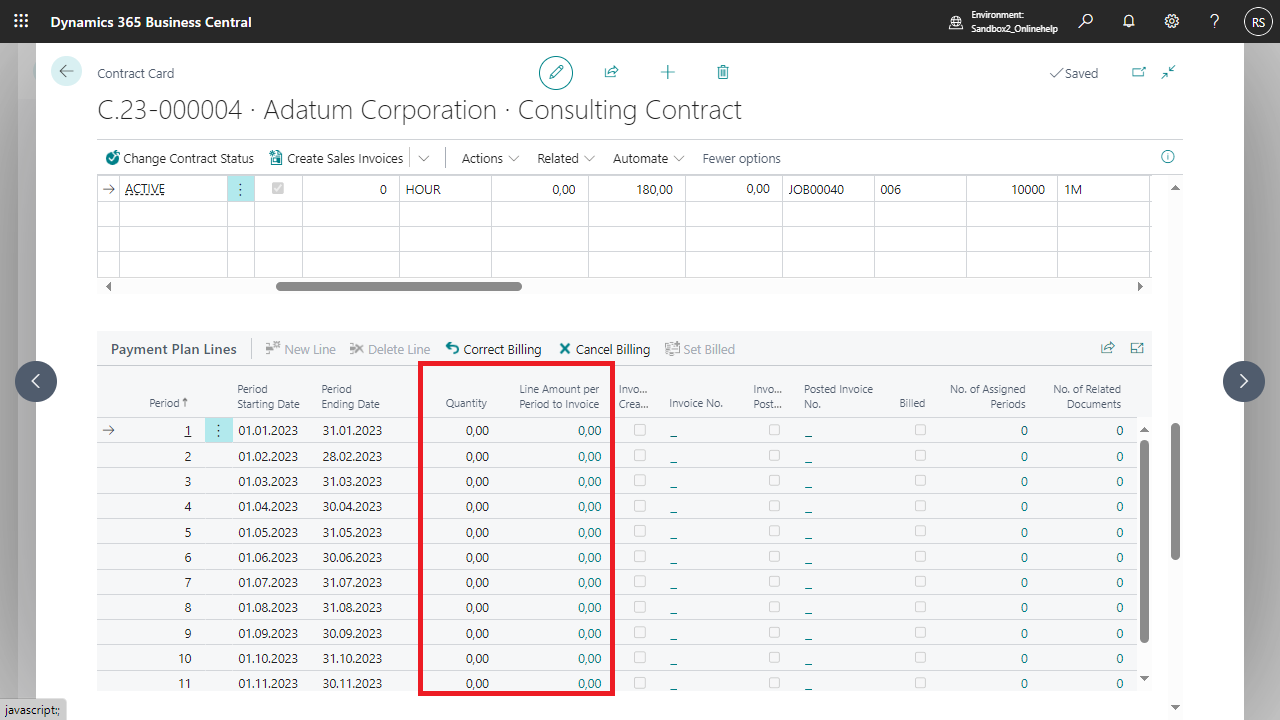
Task: Toggle Invoice Posted checkbox for period 1
Action: 774,430
